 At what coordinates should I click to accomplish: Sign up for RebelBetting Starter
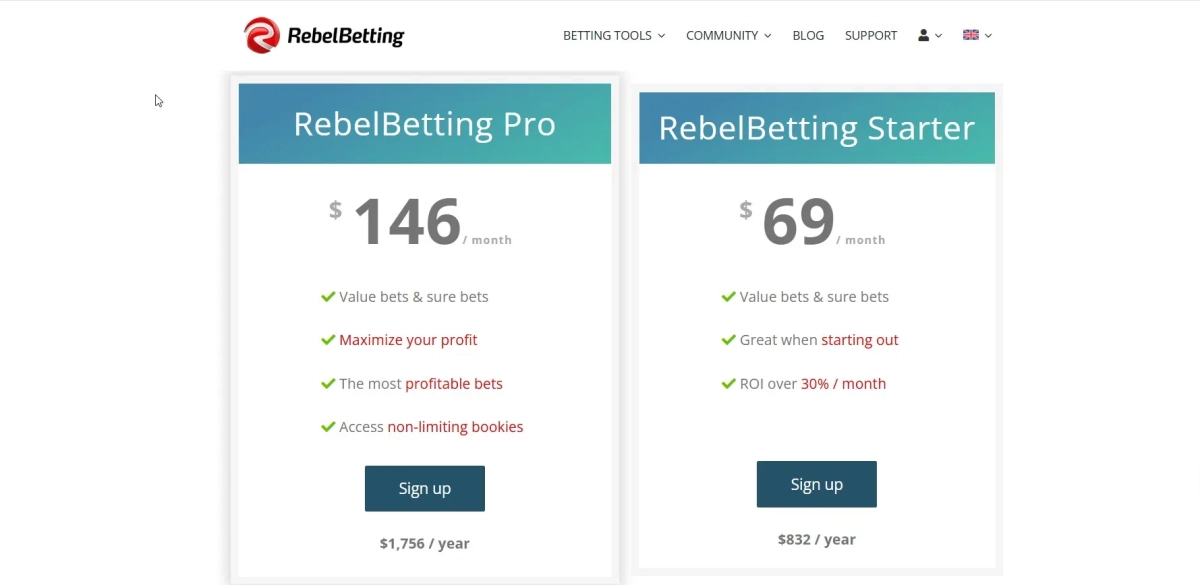[816, 484]
